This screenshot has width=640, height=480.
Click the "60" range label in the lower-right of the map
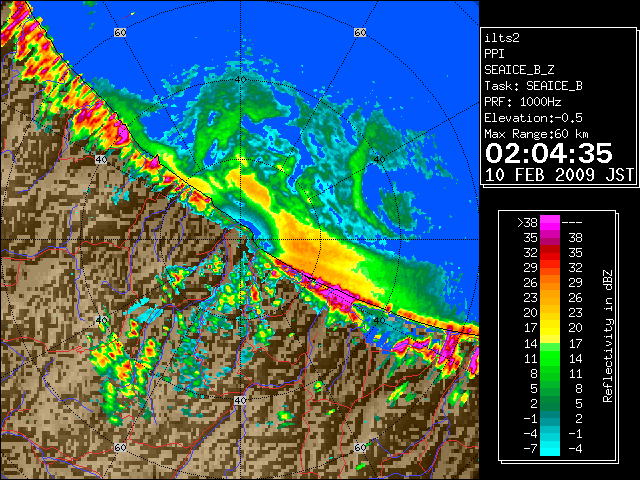pos(360,447)
